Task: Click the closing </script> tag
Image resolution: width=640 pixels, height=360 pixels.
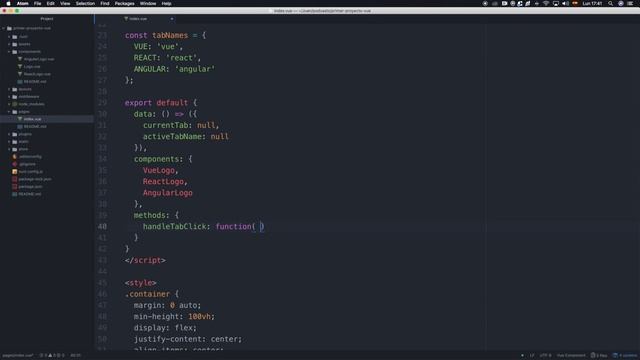Action: pyautogui.click(x=145, y=260)
